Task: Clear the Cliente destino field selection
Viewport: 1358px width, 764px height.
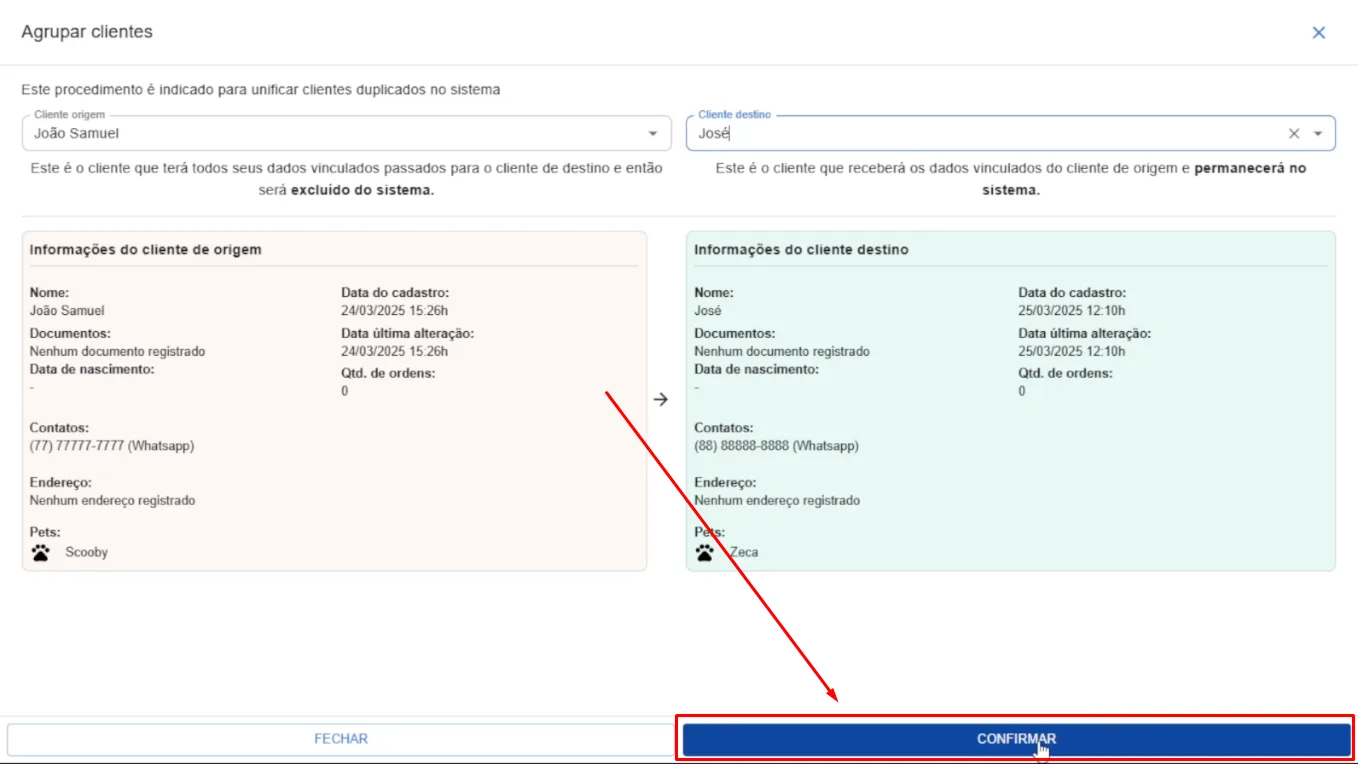Action: tap(1294, 133)
